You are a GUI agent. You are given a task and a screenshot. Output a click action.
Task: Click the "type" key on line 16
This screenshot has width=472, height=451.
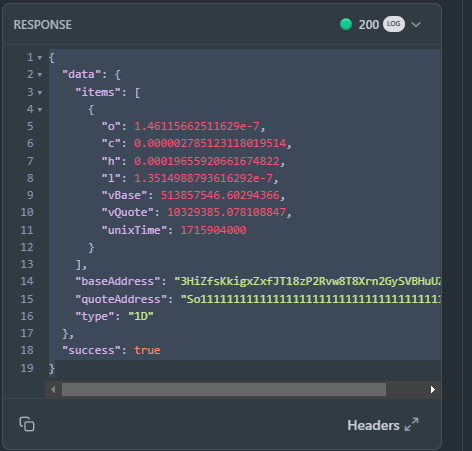(95, 316)
